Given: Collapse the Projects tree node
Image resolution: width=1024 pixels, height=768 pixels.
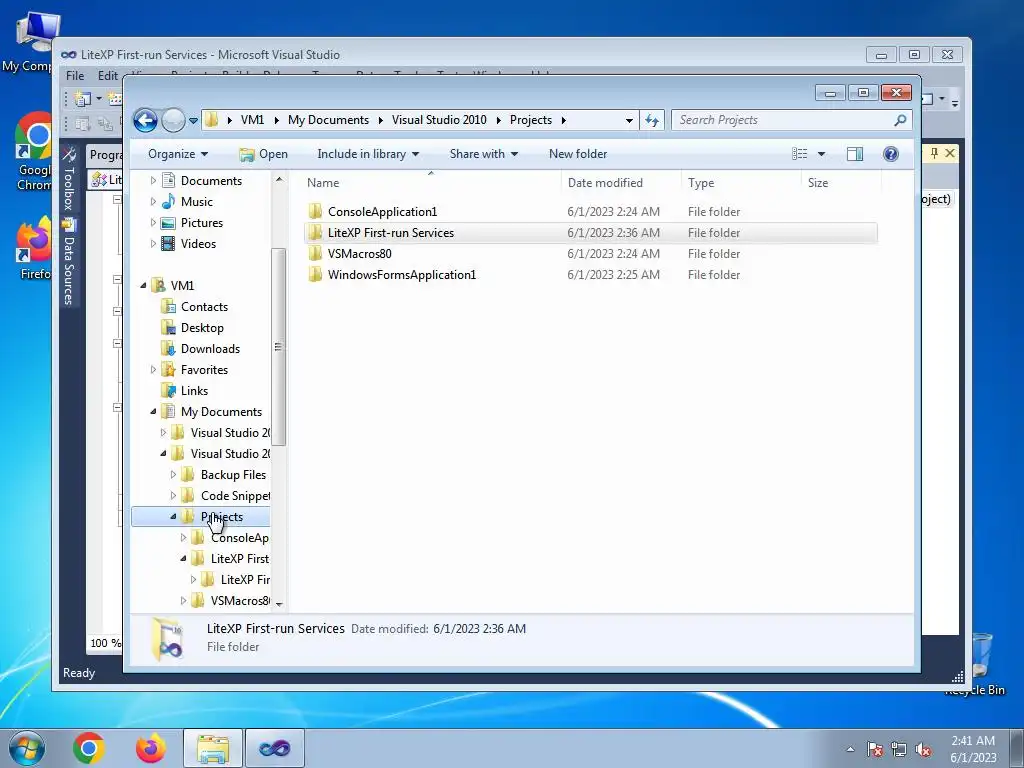Looking at the screenshot, I should pyautogui.click(x=174, y=517).
